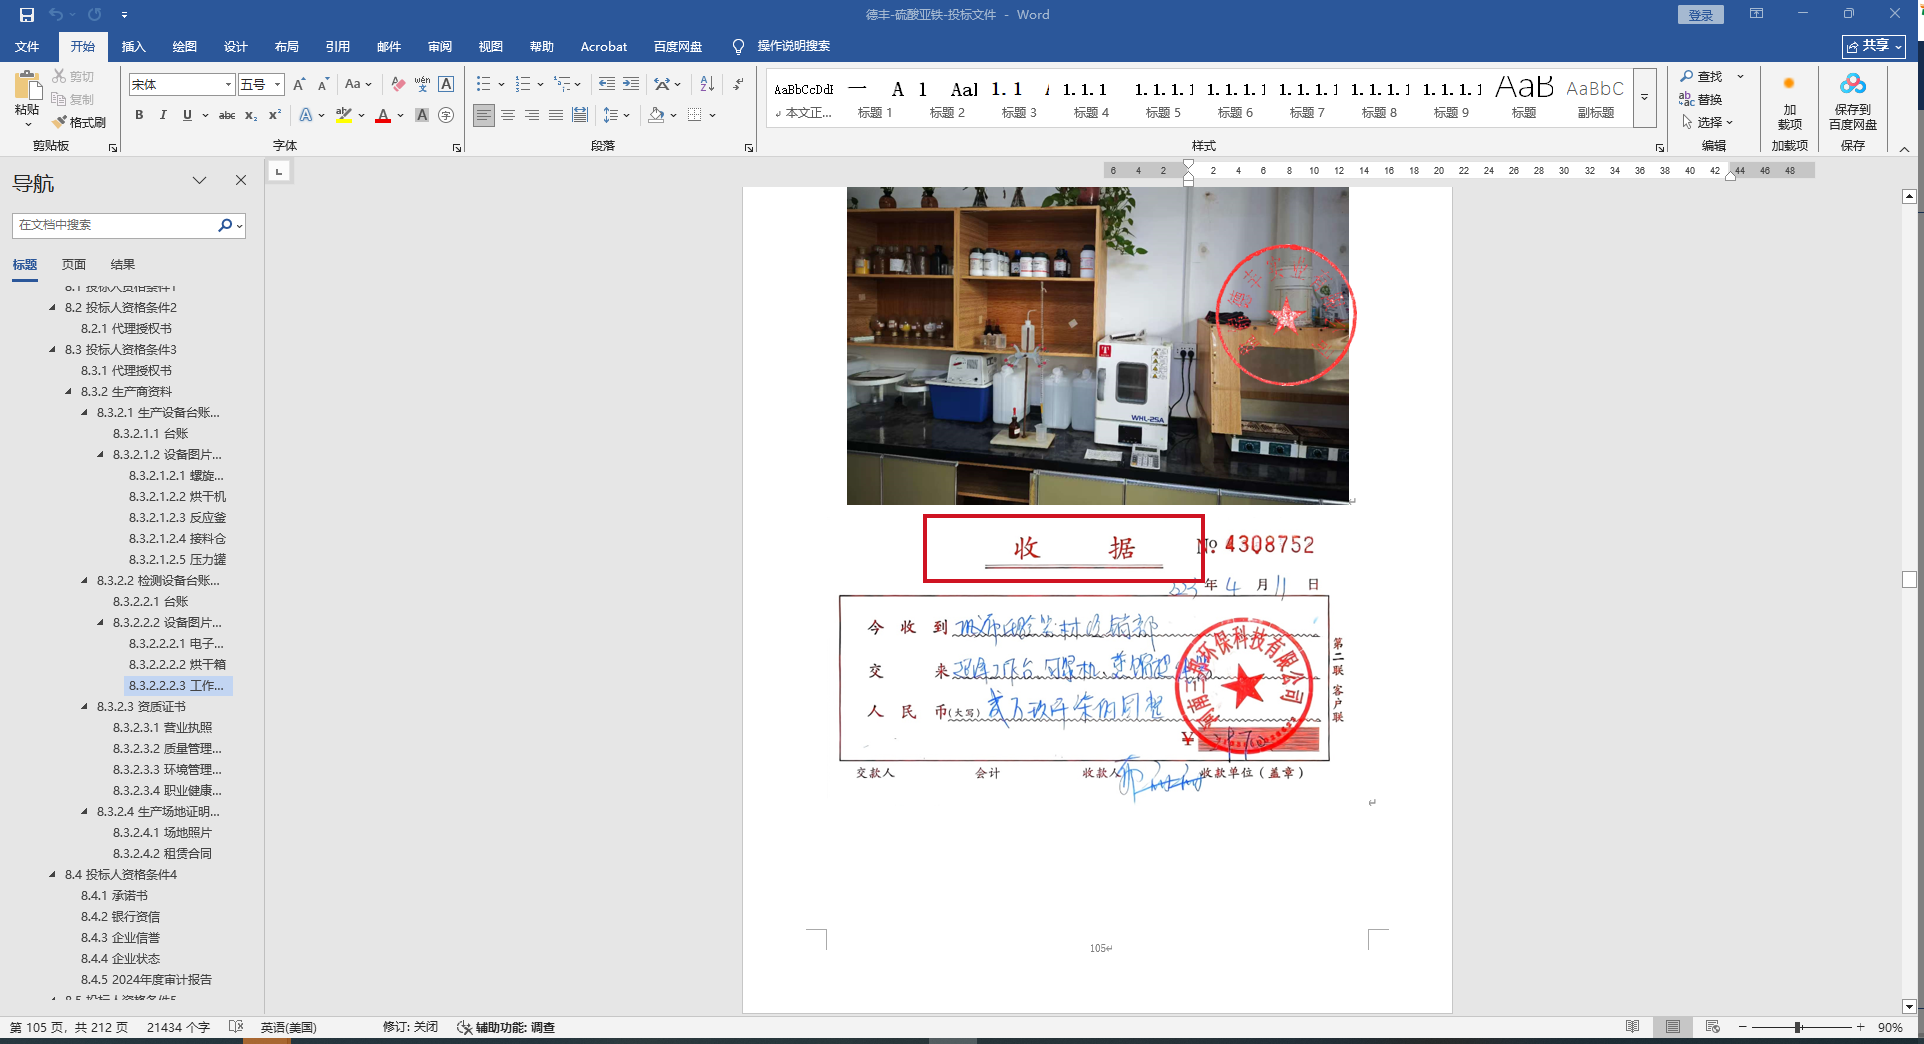Apply the 标题 1 heading style
The height and width of the screenshot is (1044, 1924).
[875, 98]
